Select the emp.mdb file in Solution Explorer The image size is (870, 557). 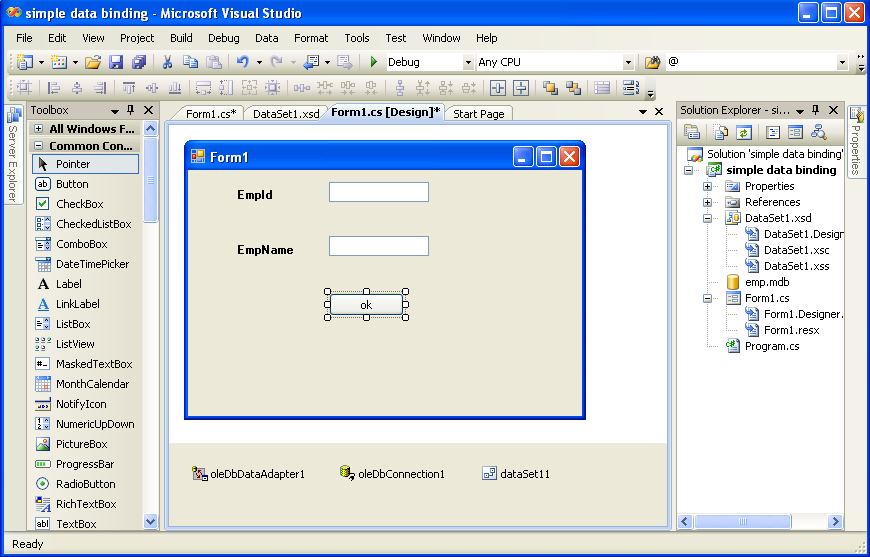coord(766,282)
